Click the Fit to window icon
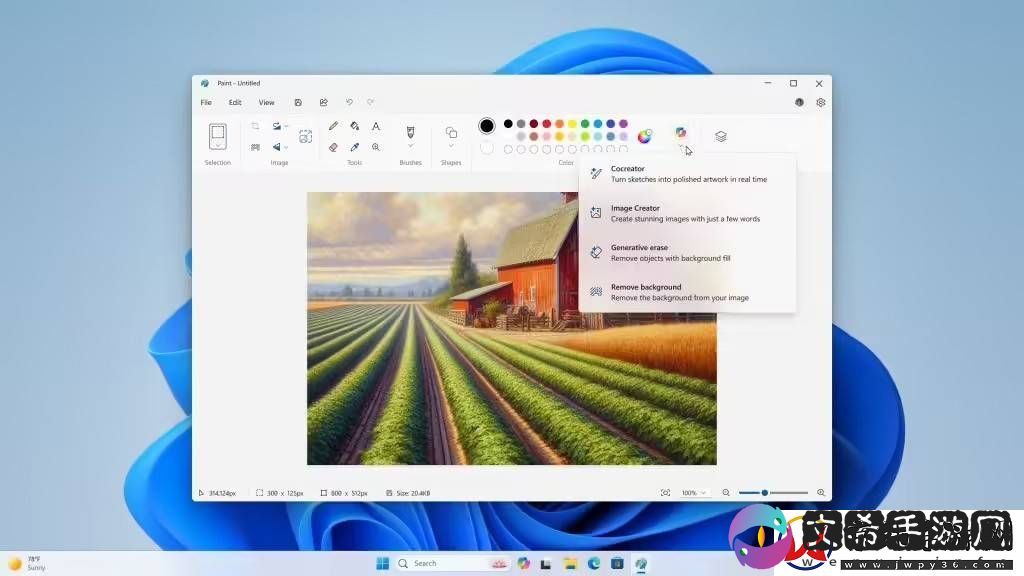The height and width of the screenshot is (576, 1024). coord(665,493)
